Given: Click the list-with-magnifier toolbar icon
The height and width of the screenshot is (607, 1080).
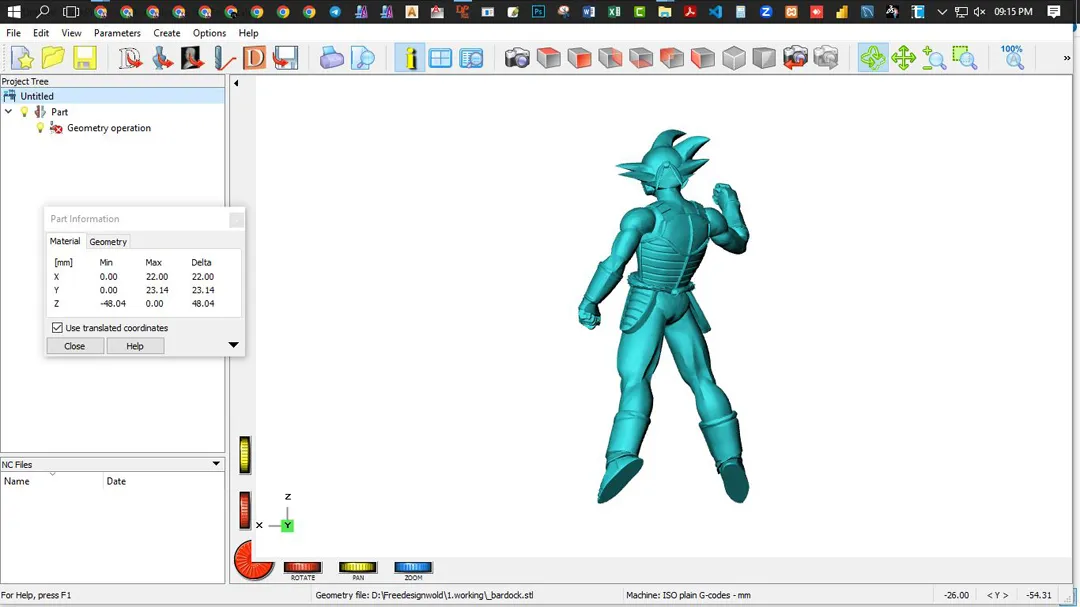Looking at the screenshot, I should click(471, 59).
